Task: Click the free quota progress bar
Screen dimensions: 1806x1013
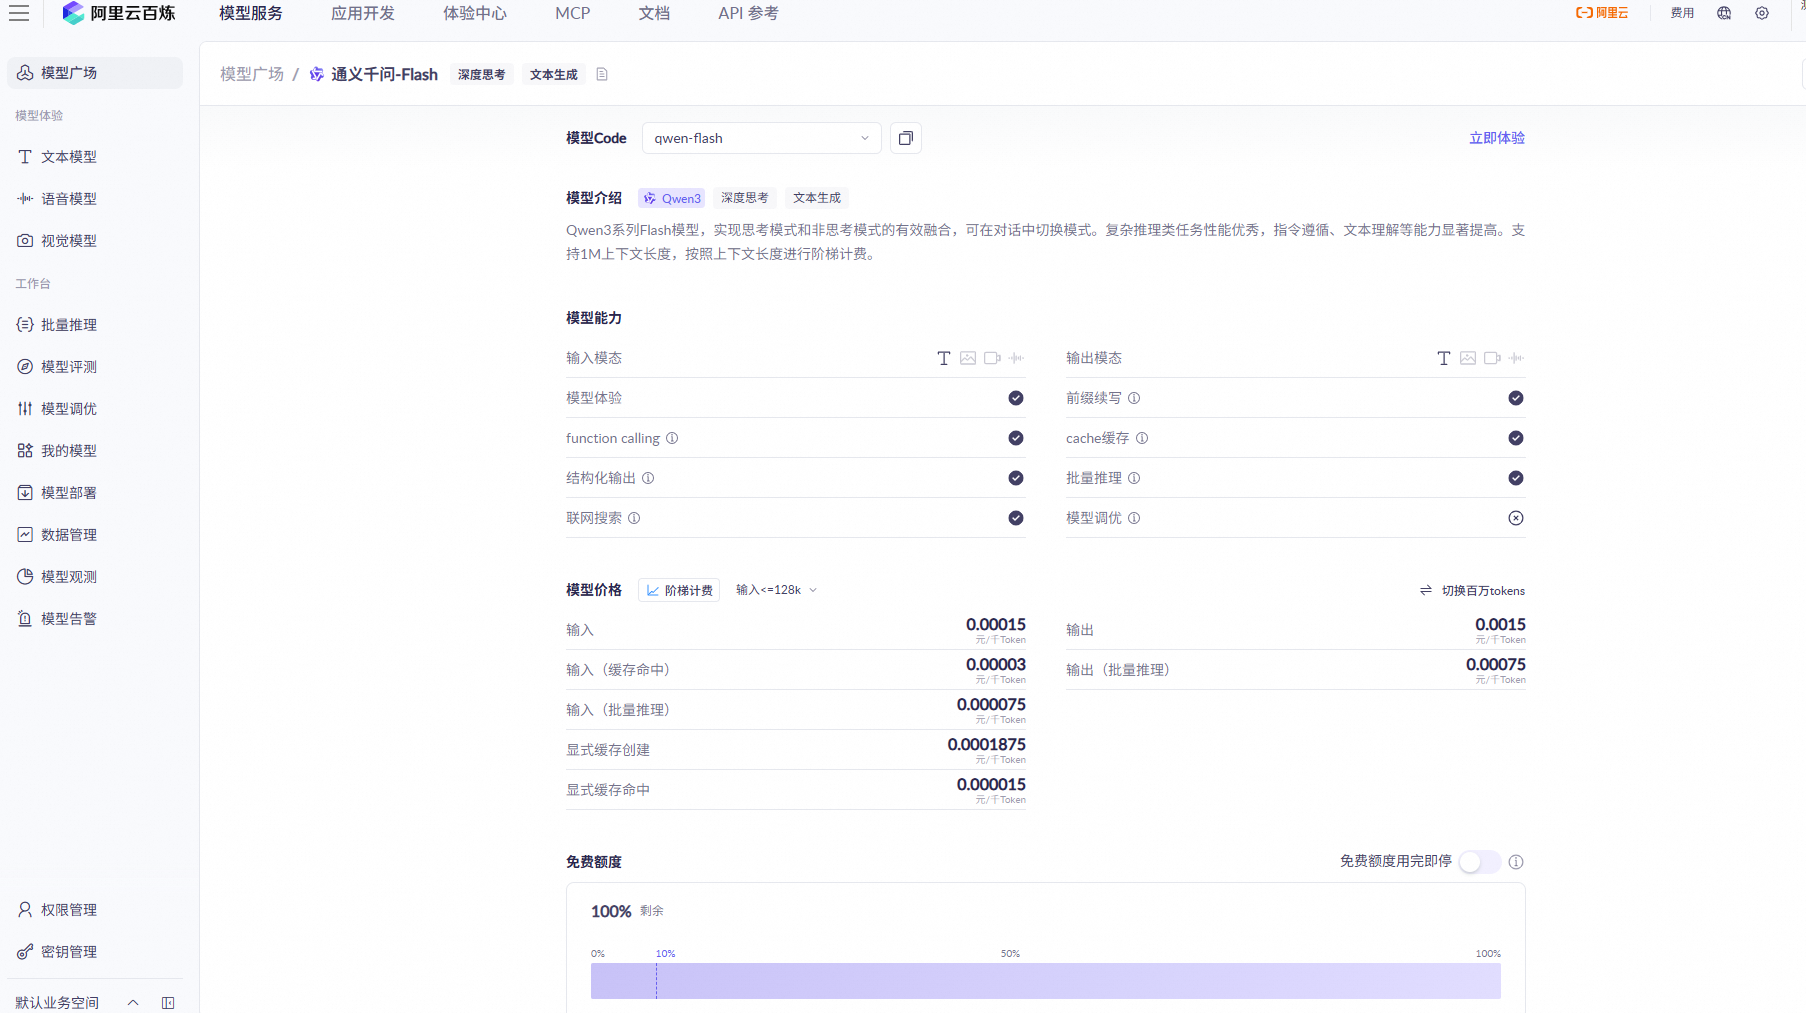Action: point(1046,981)
